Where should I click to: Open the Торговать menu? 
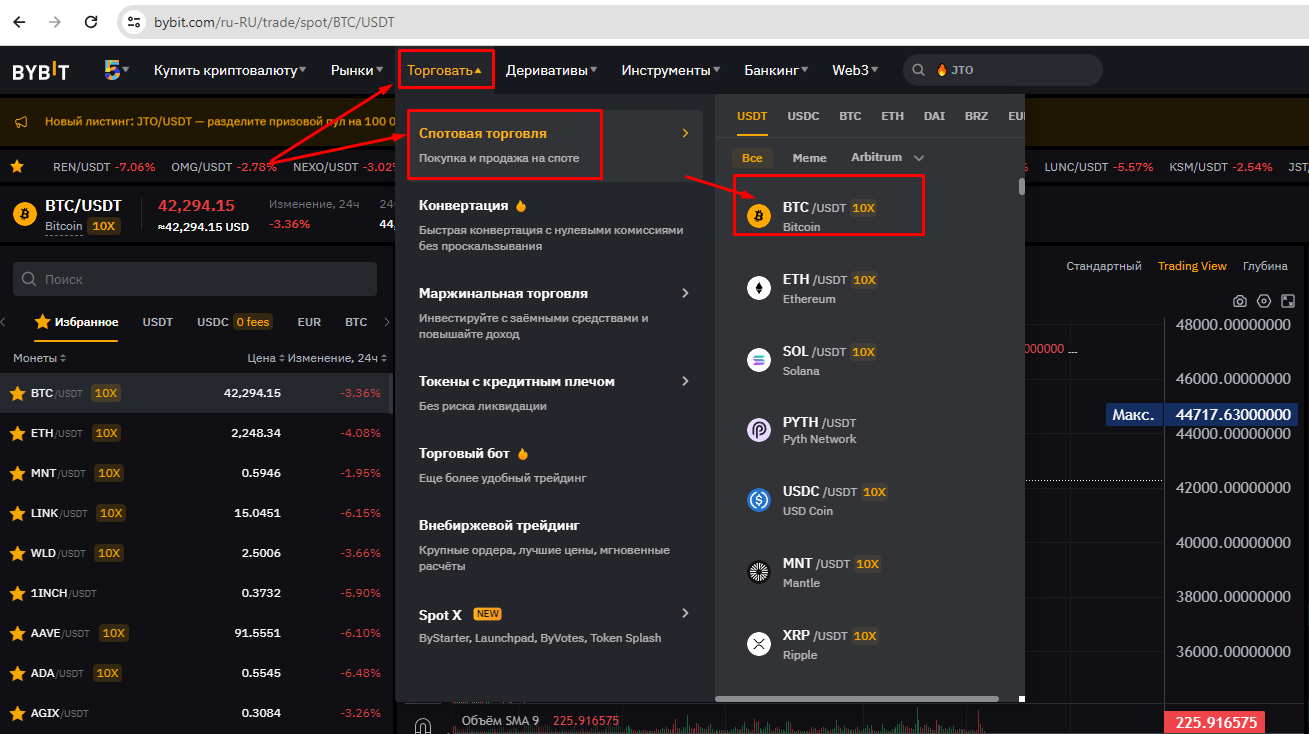click(x=445, y=70)
